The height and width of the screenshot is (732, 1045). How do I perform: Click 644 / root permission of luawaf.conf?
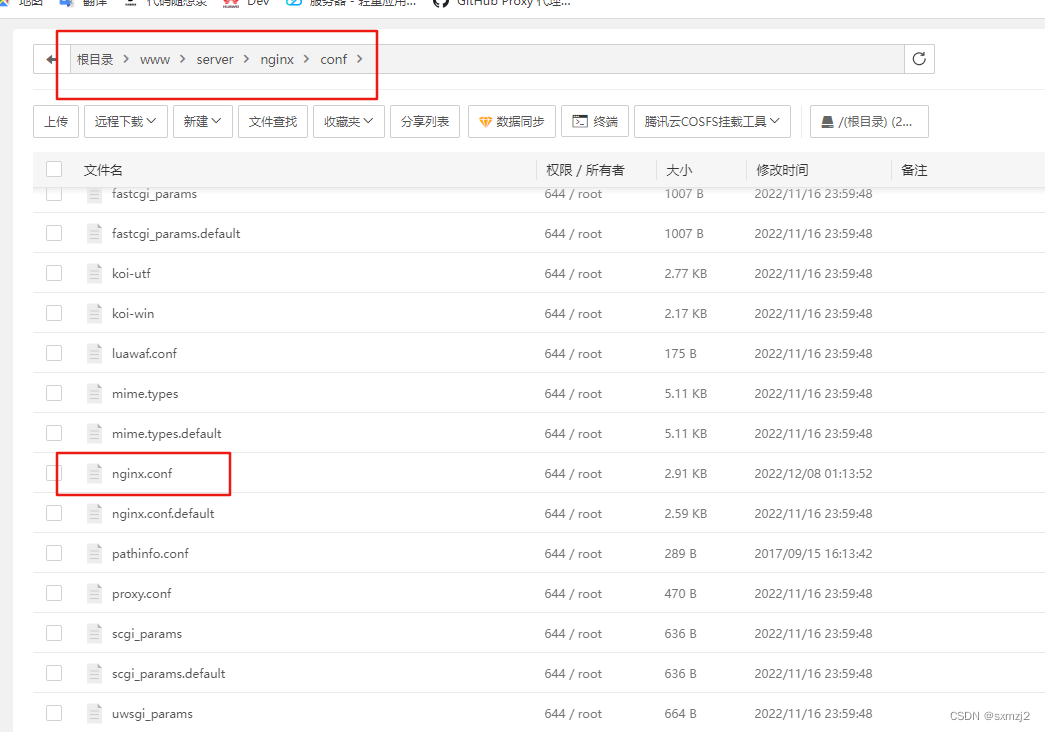click(x=573, y=353)
